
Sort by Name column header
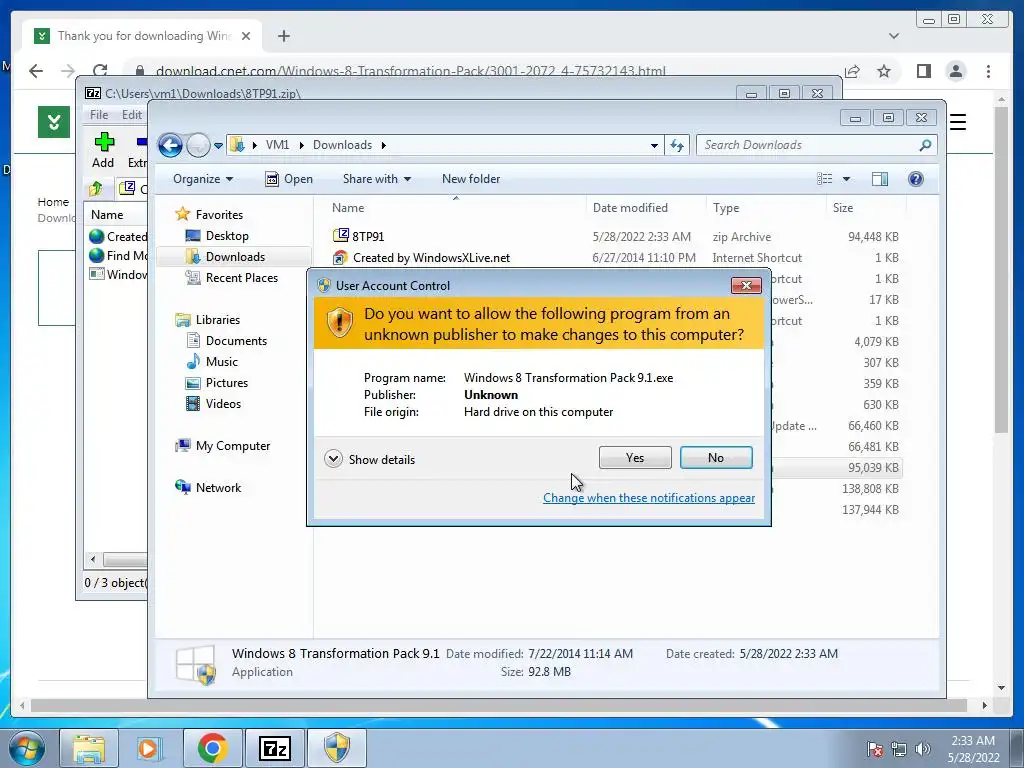coord(347,208)
